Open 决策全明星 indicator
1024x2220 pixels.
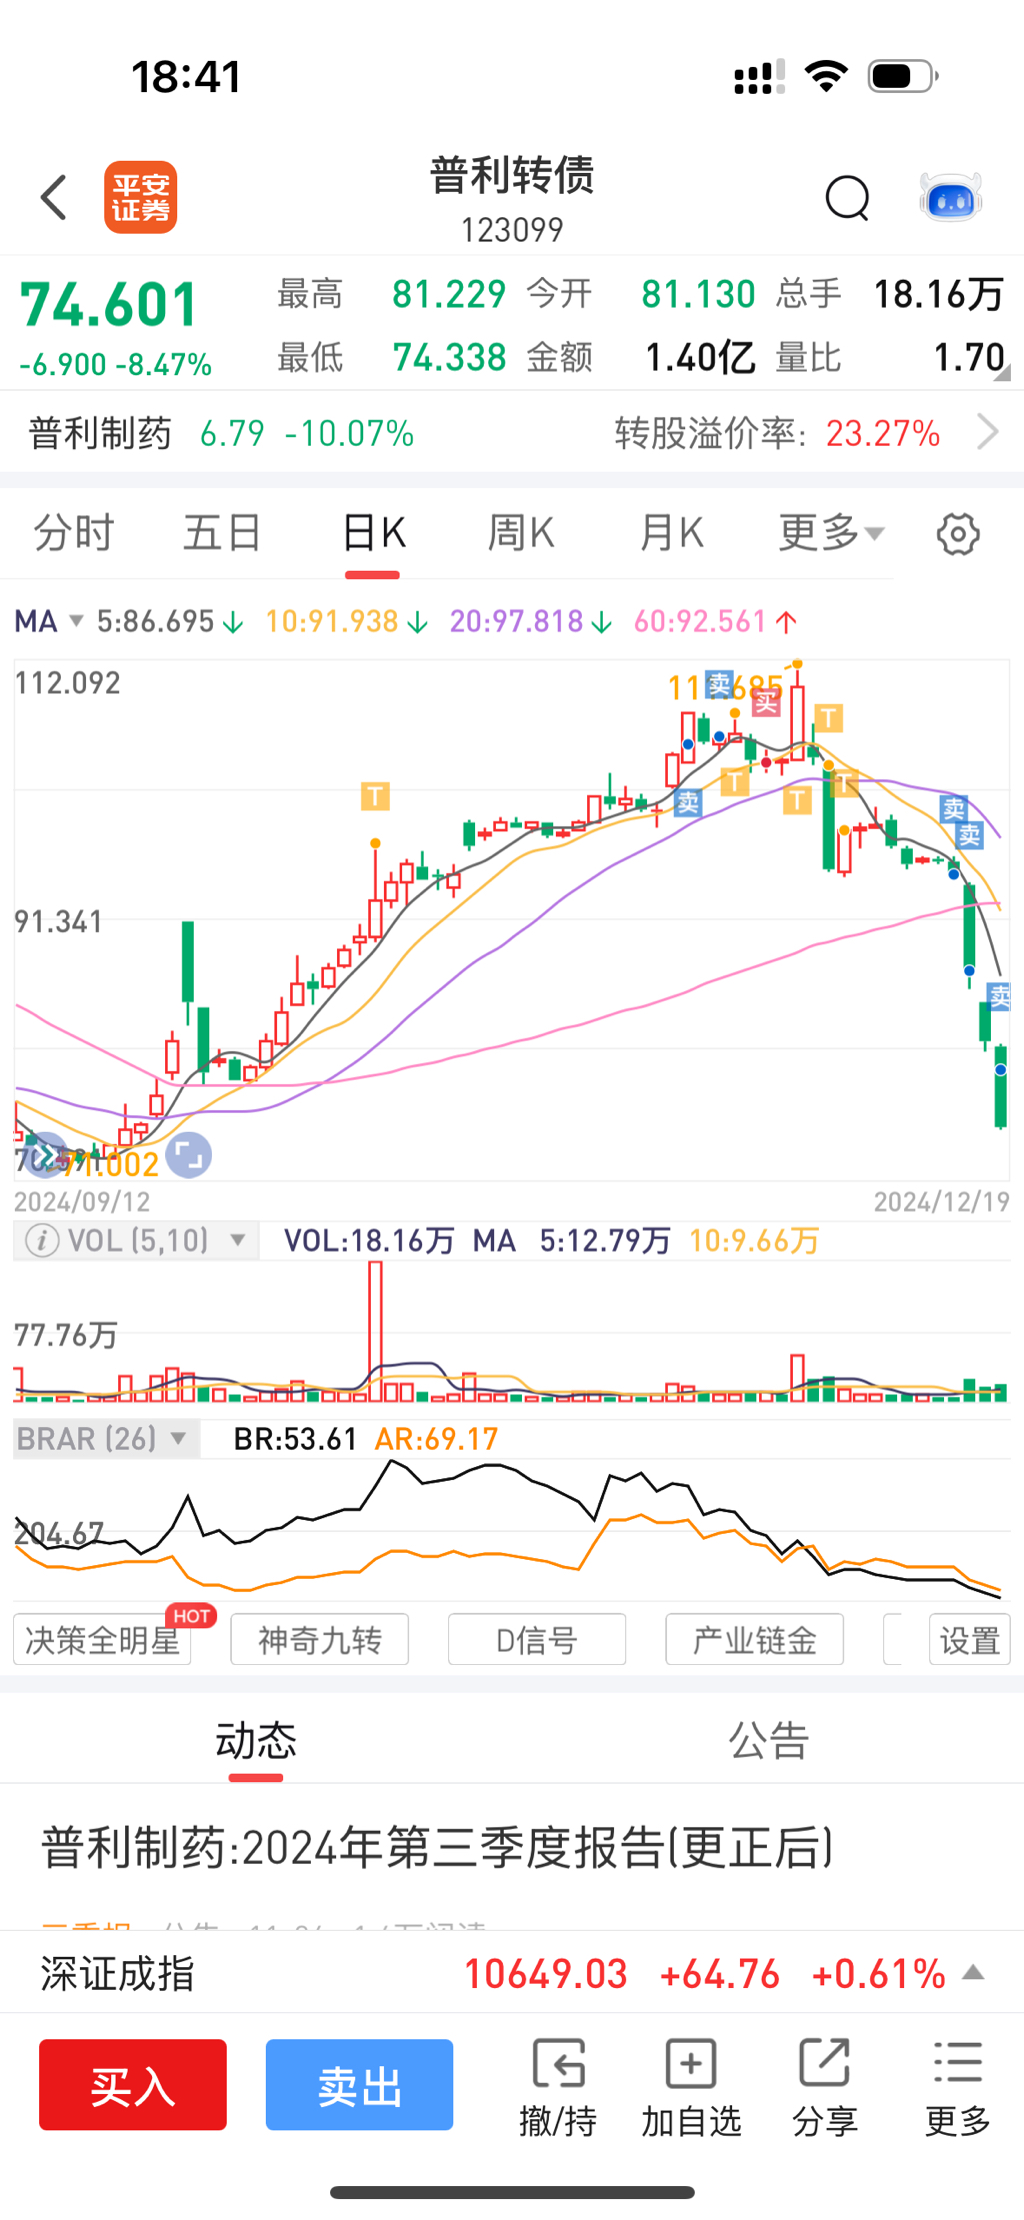pyautogui.click(x=102, y=1640)
